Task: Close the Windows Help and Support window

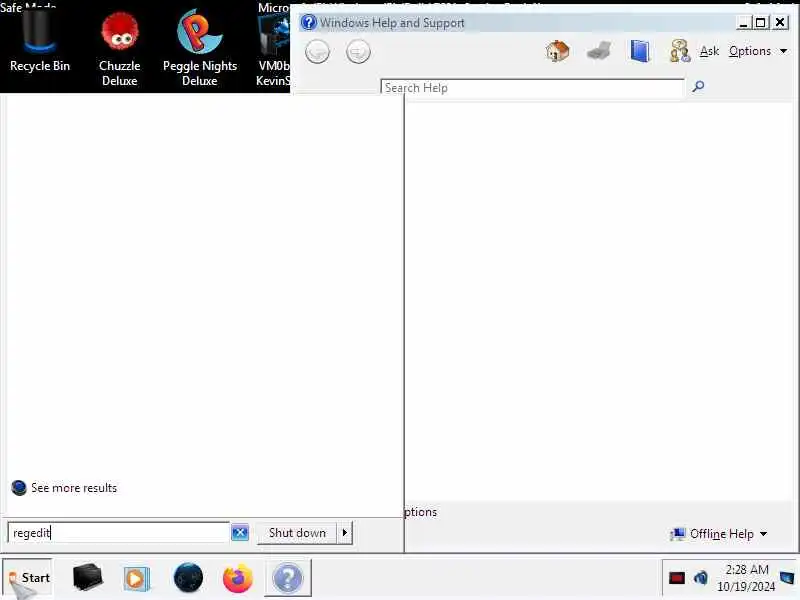Action: [780, 22]
